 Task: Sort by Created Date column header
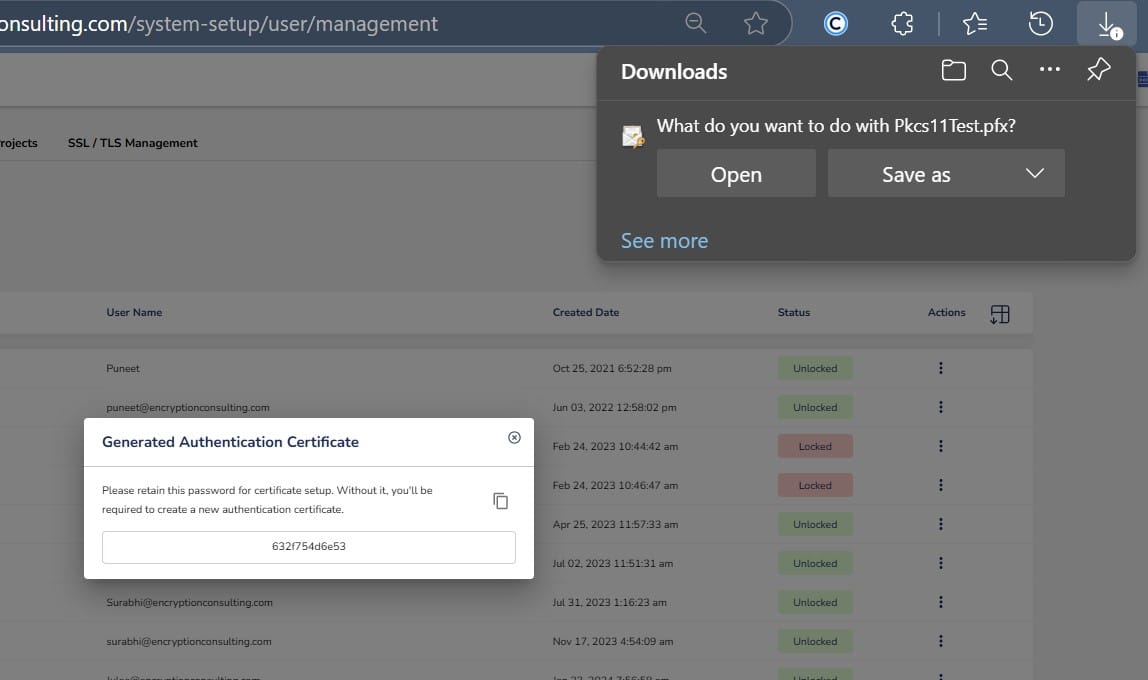click(x=586, y=312)
